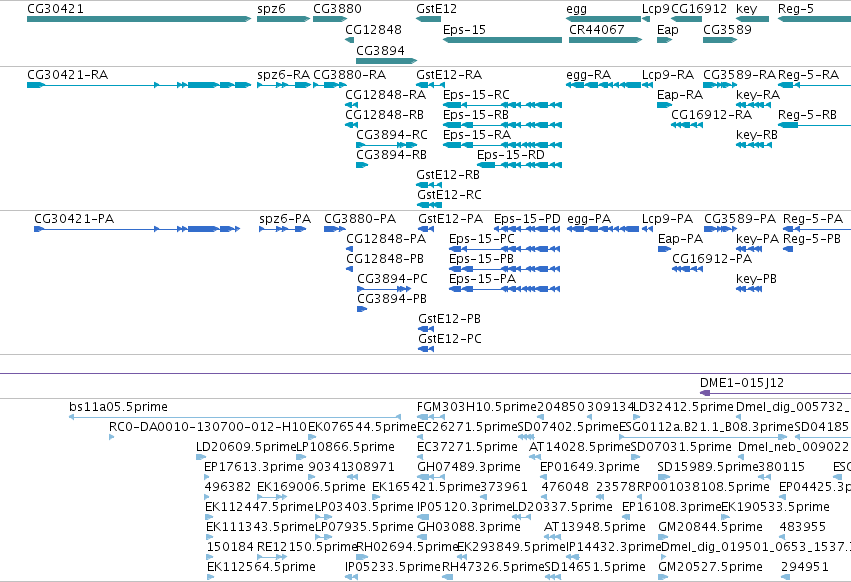The image size is (851, 582).
Task: Select the Eps-15-RB transcript label
Action: (475, 115)
